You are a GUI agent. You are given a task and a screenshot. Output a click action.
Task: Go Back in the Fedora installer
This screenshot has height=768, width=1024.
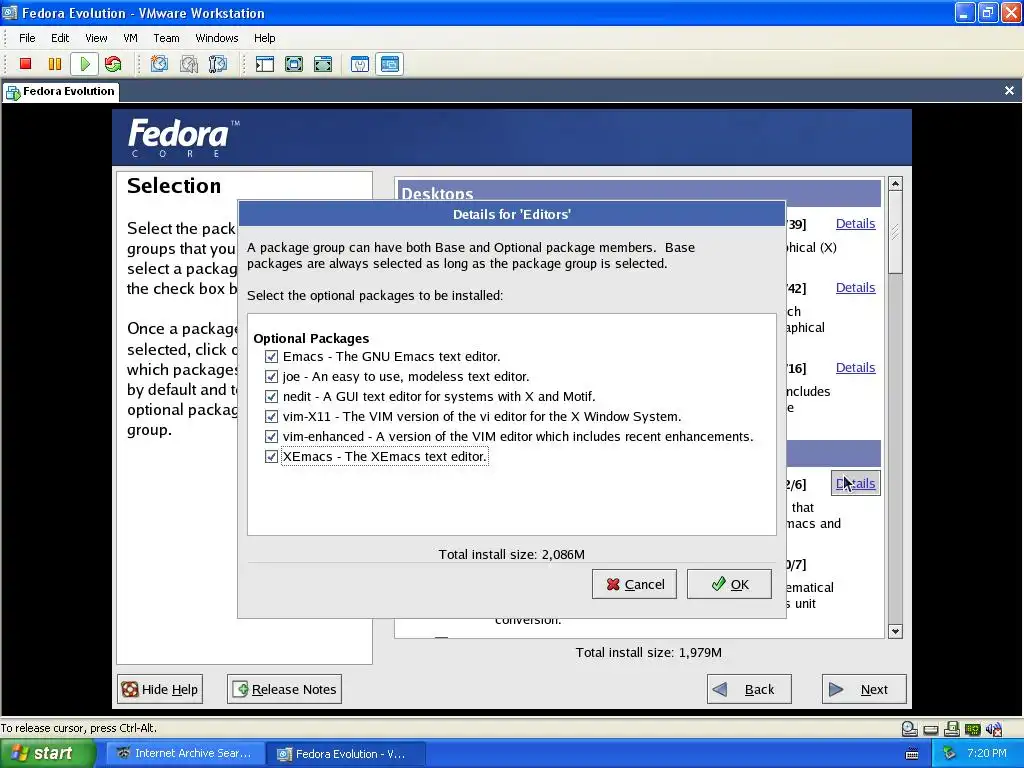[749, 690]
